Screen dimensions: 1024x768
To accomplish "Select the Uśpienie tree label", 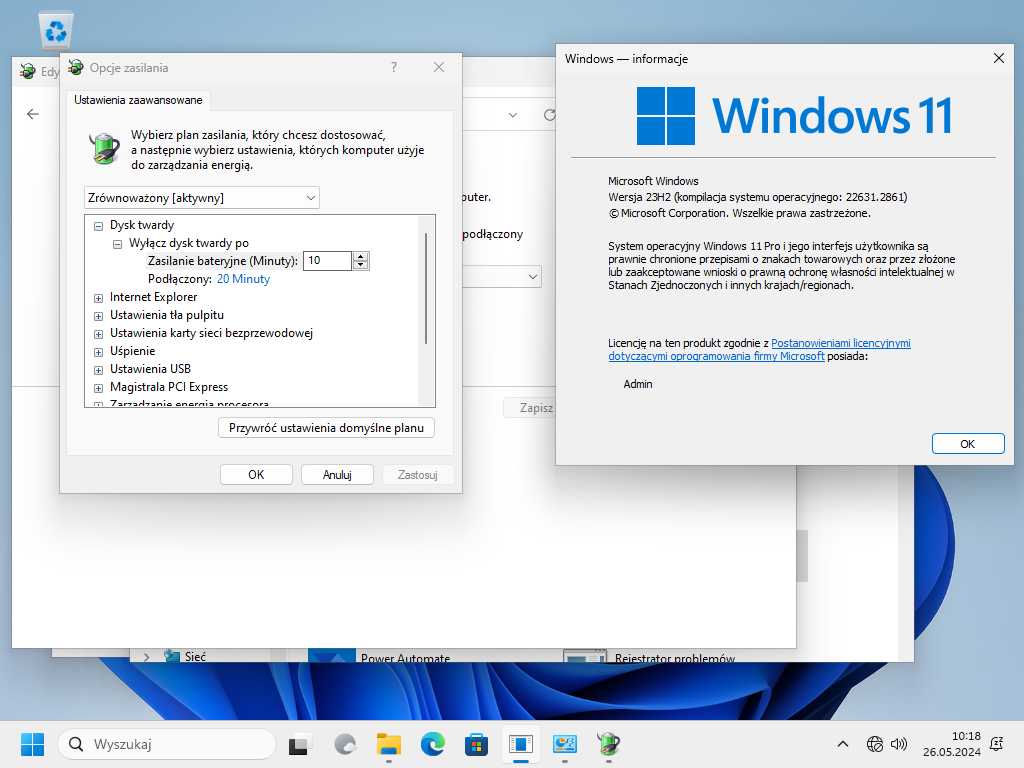I will (x=133, y=351).
